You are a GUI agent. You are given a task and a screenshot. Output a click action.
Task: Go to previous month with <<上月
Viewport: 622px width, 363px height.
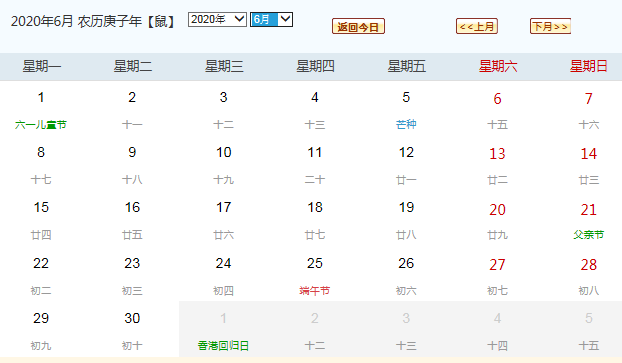(477, 27)
